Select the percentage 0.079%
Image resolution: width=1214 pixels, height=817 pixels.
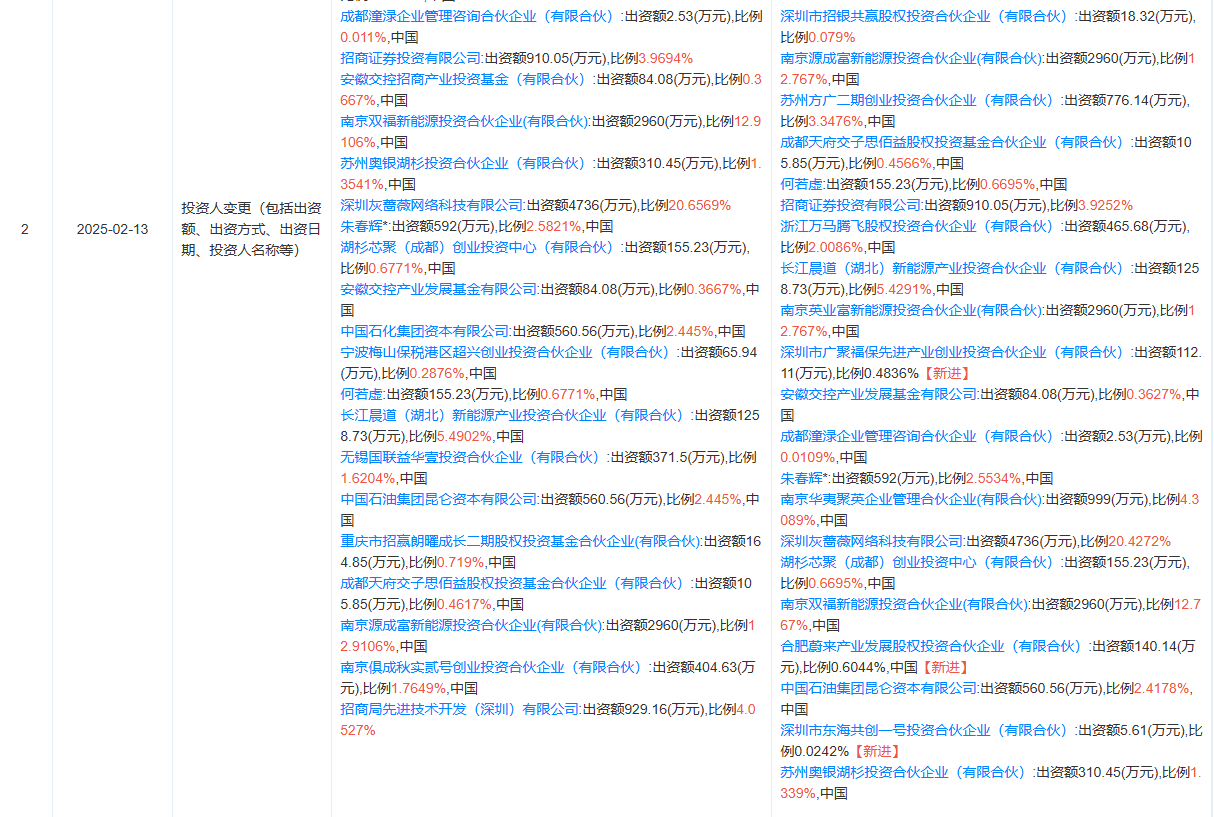pyautogui.click(x=832, y=37)
